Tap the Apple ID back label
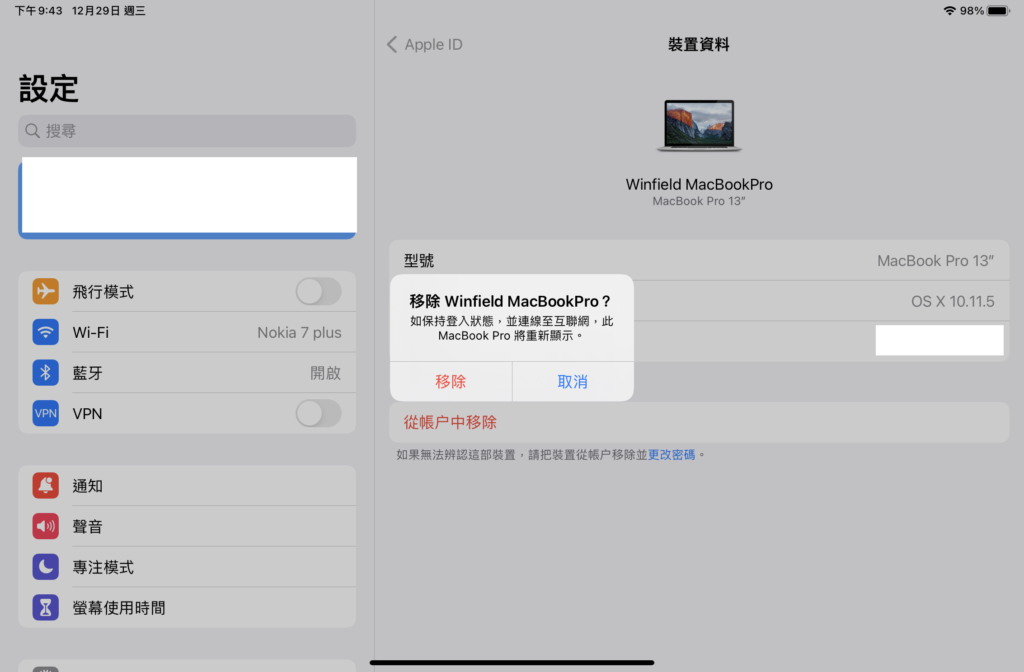This screenshot has width=1024, height=672. pos(434,44)
